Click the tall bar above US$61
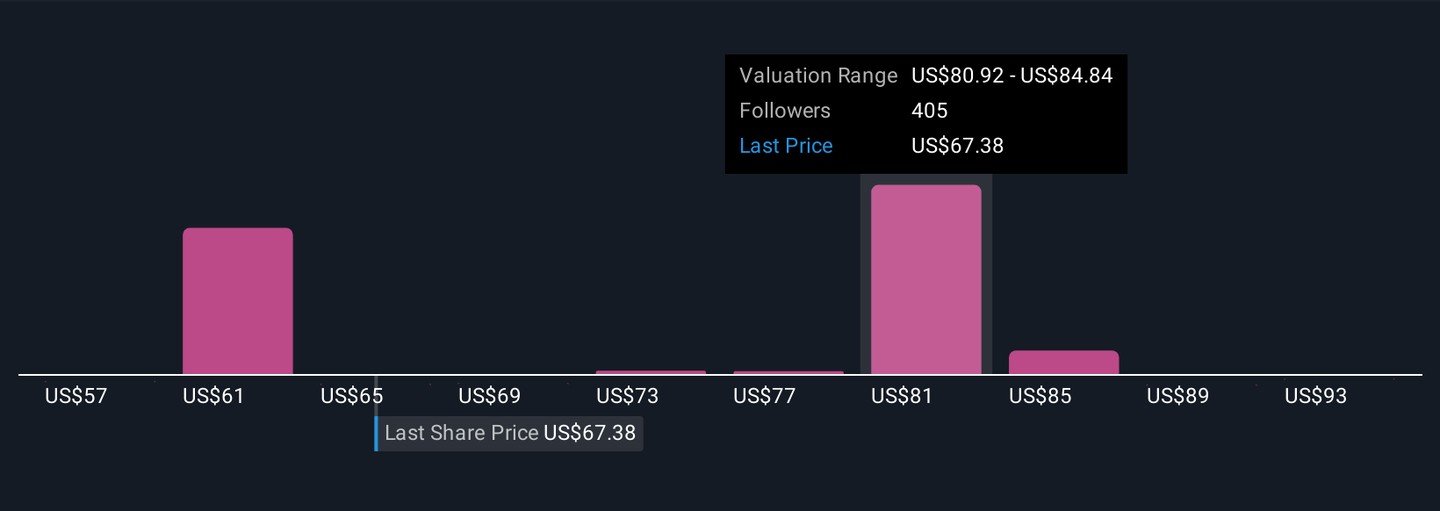Viewport: 1440px width, 511px height. pyautogui.click(x=238, y=301)
